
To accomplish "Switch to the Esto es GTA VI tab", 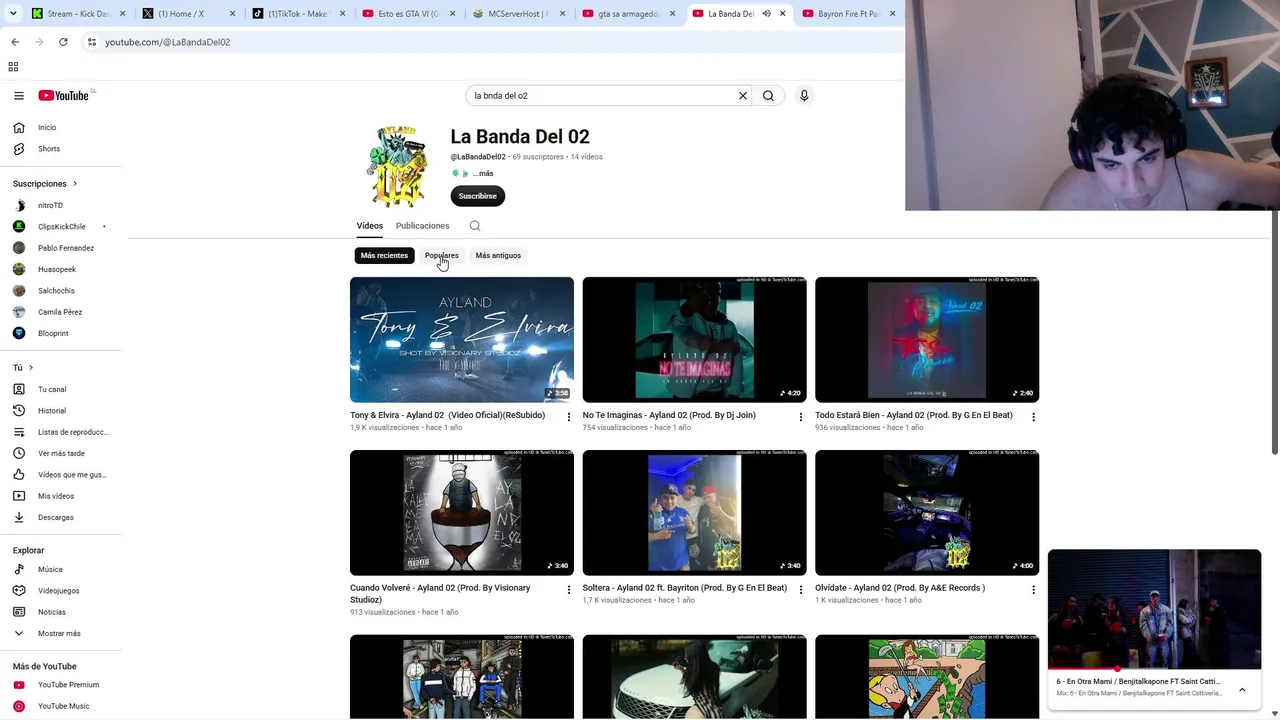I will coord(408,14).
